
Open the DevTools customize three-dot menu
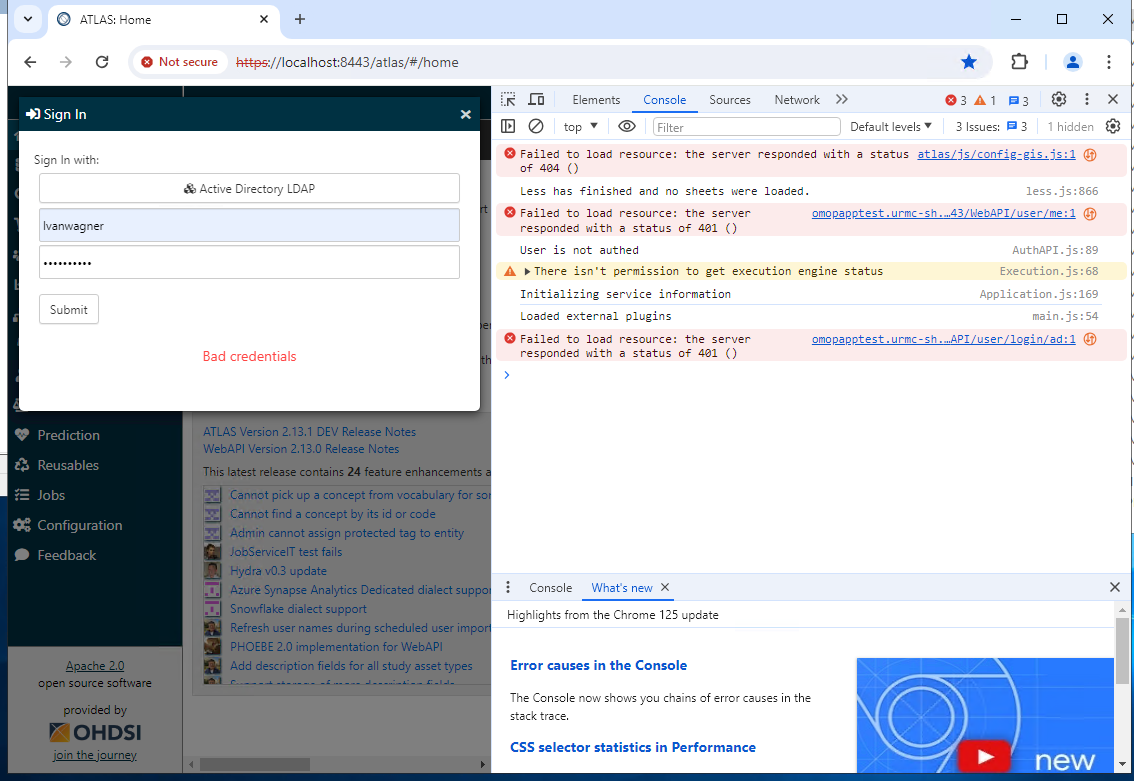1086,99
